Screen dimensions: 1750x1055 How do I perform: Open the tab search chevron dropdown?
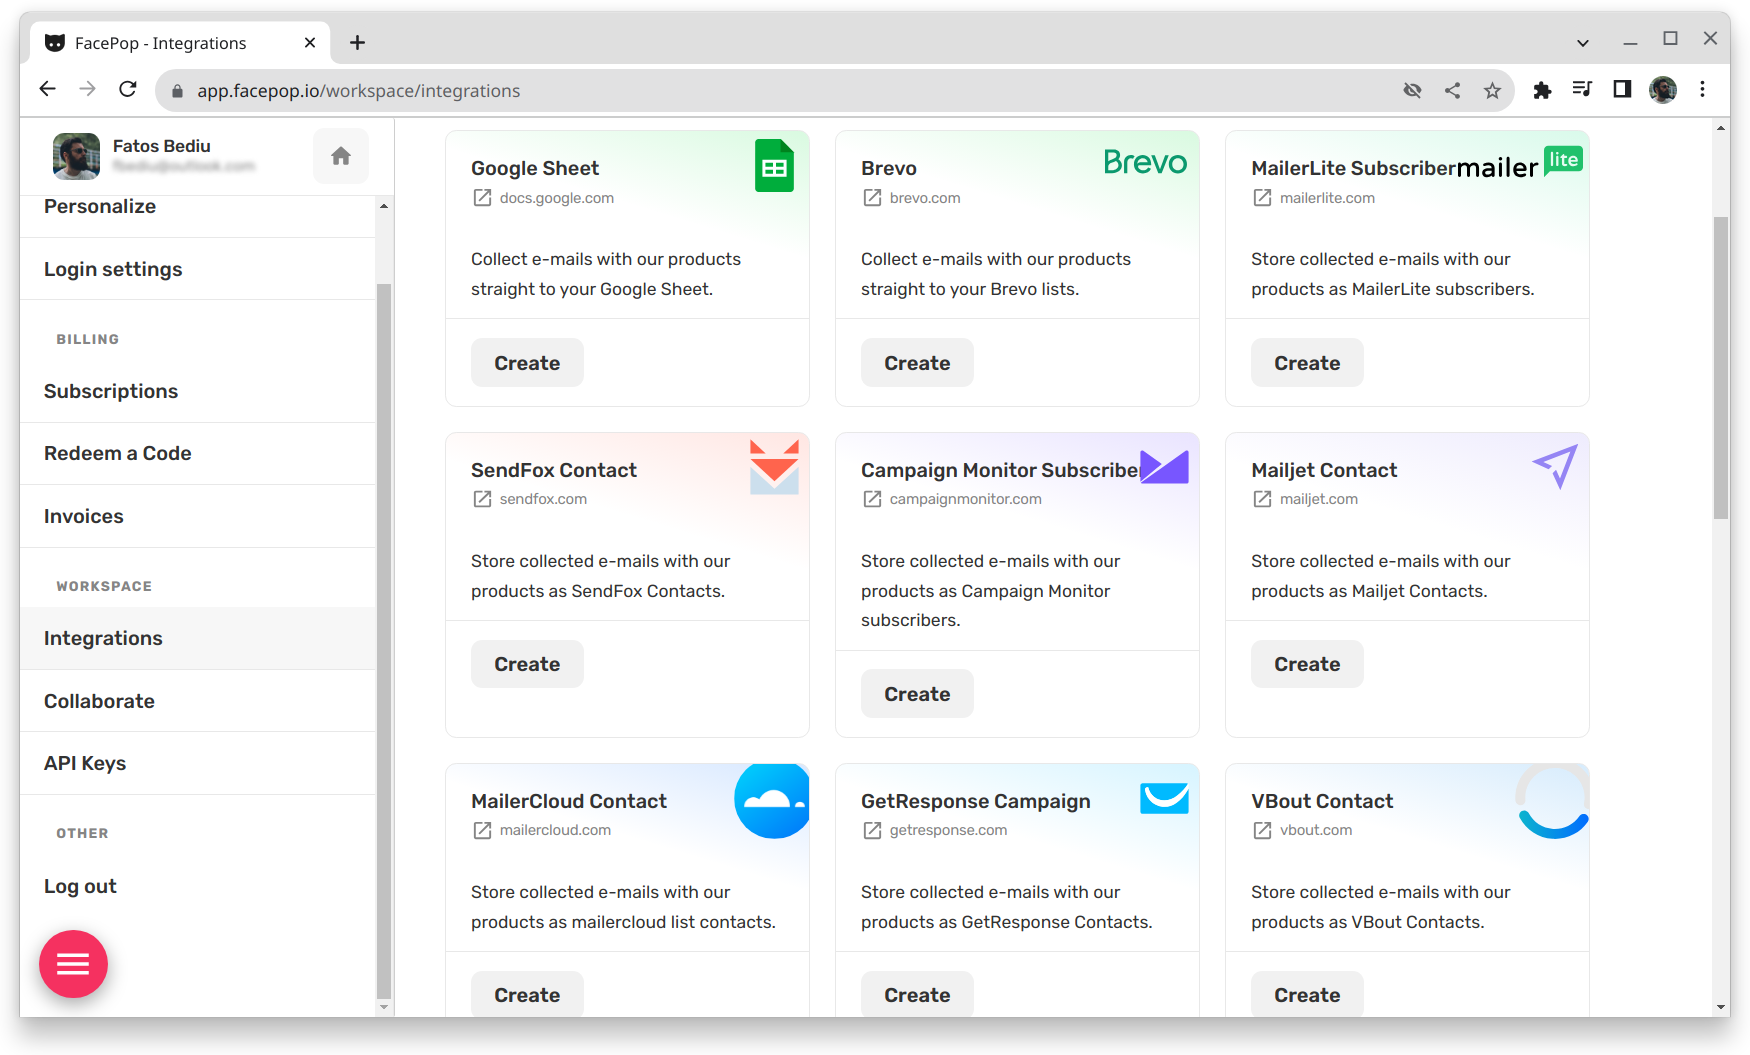tap(1582, 43)
